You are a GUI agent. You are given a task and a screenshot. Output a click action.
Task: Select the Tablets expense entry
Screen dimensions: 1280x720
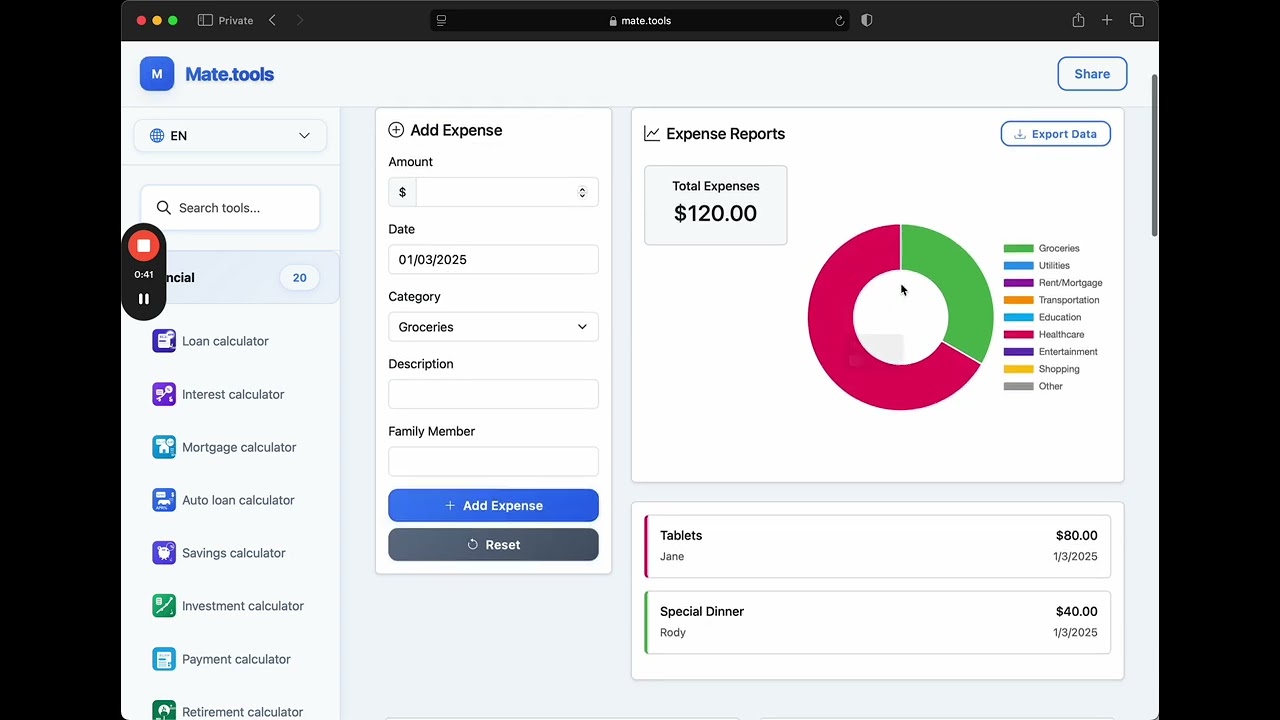click(x=877, y=546)
